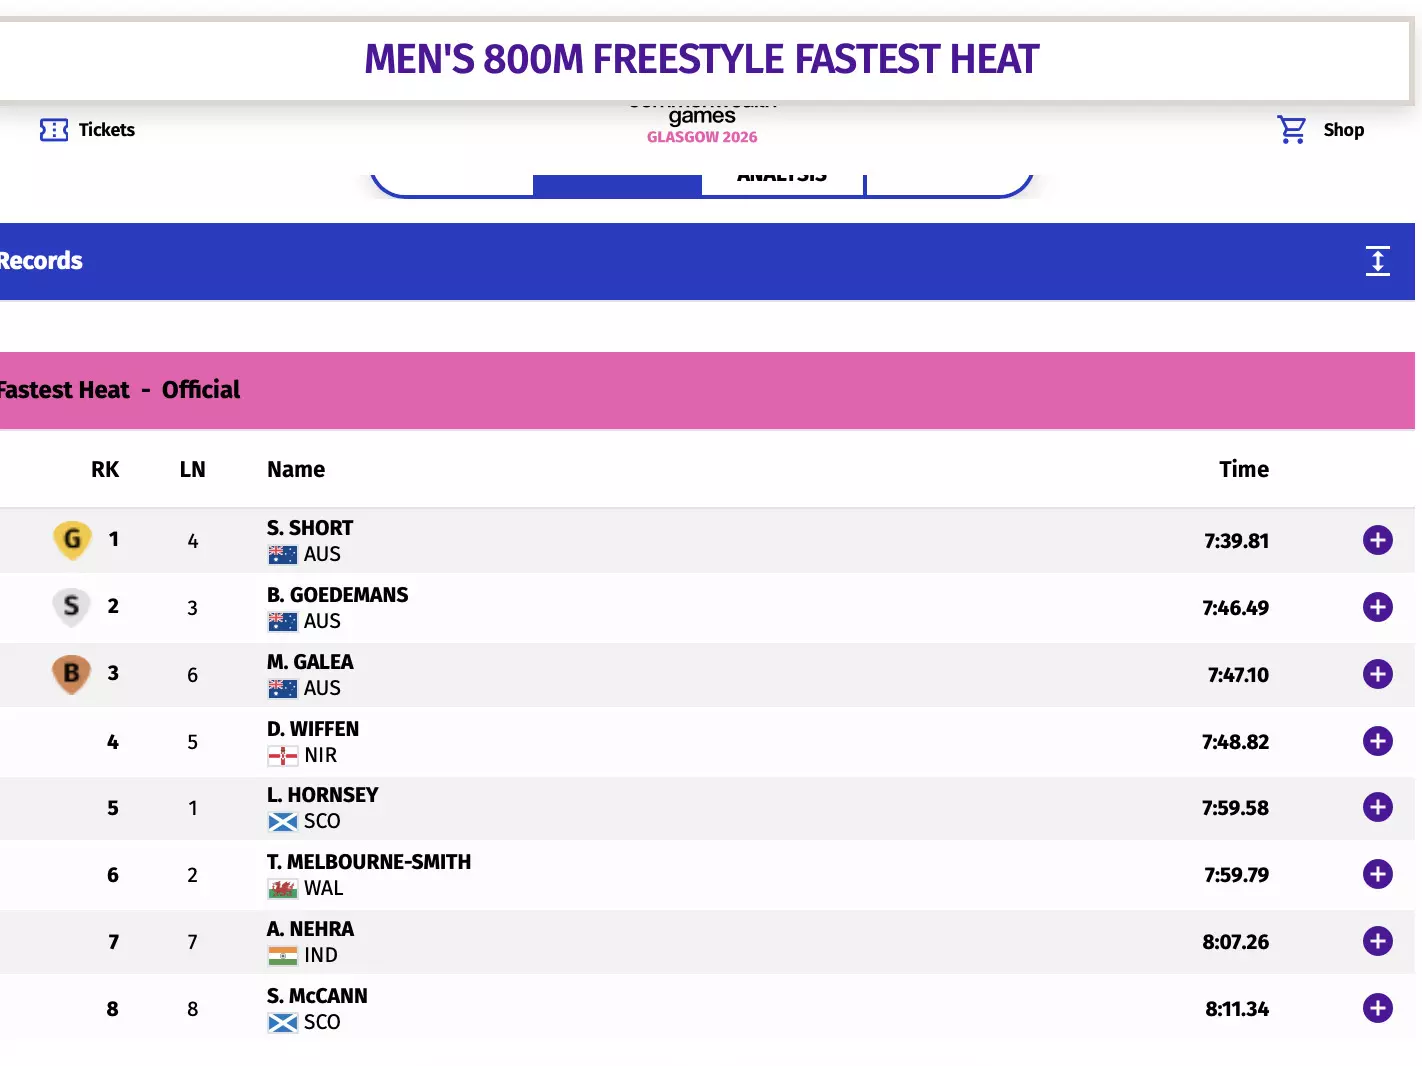This screenshot has width=1422, height=1066.
Task: Show A. Nehra's result details
Action: click(1377, 941)
